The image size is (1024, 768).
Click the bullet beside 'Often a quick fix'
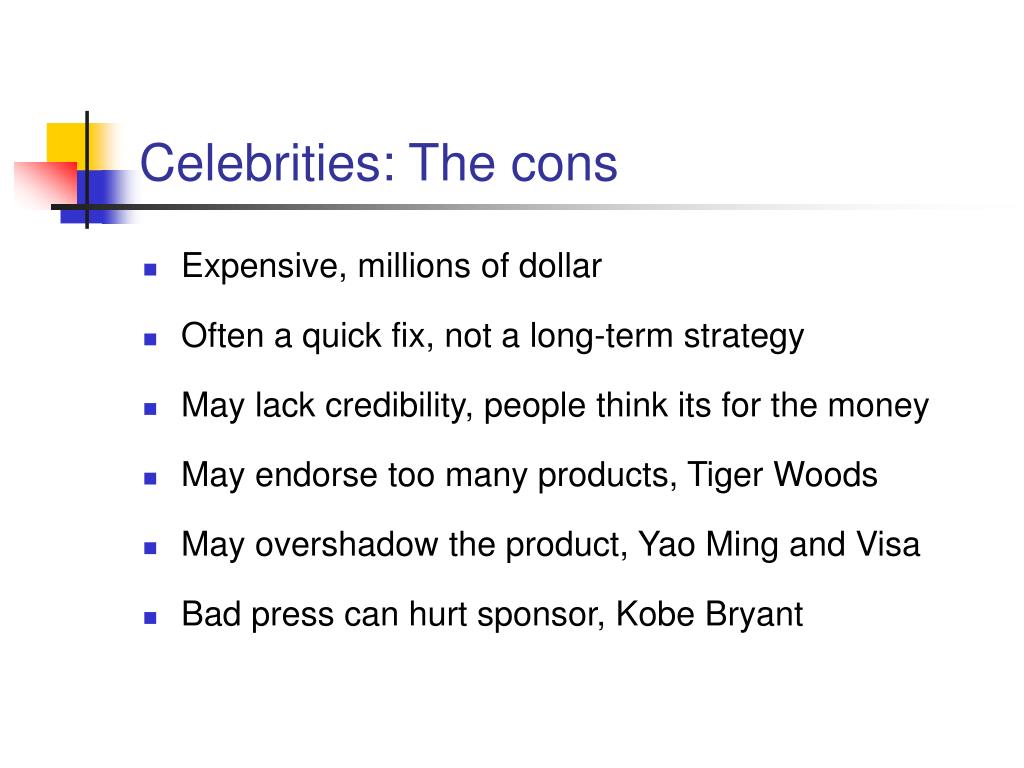150,339
